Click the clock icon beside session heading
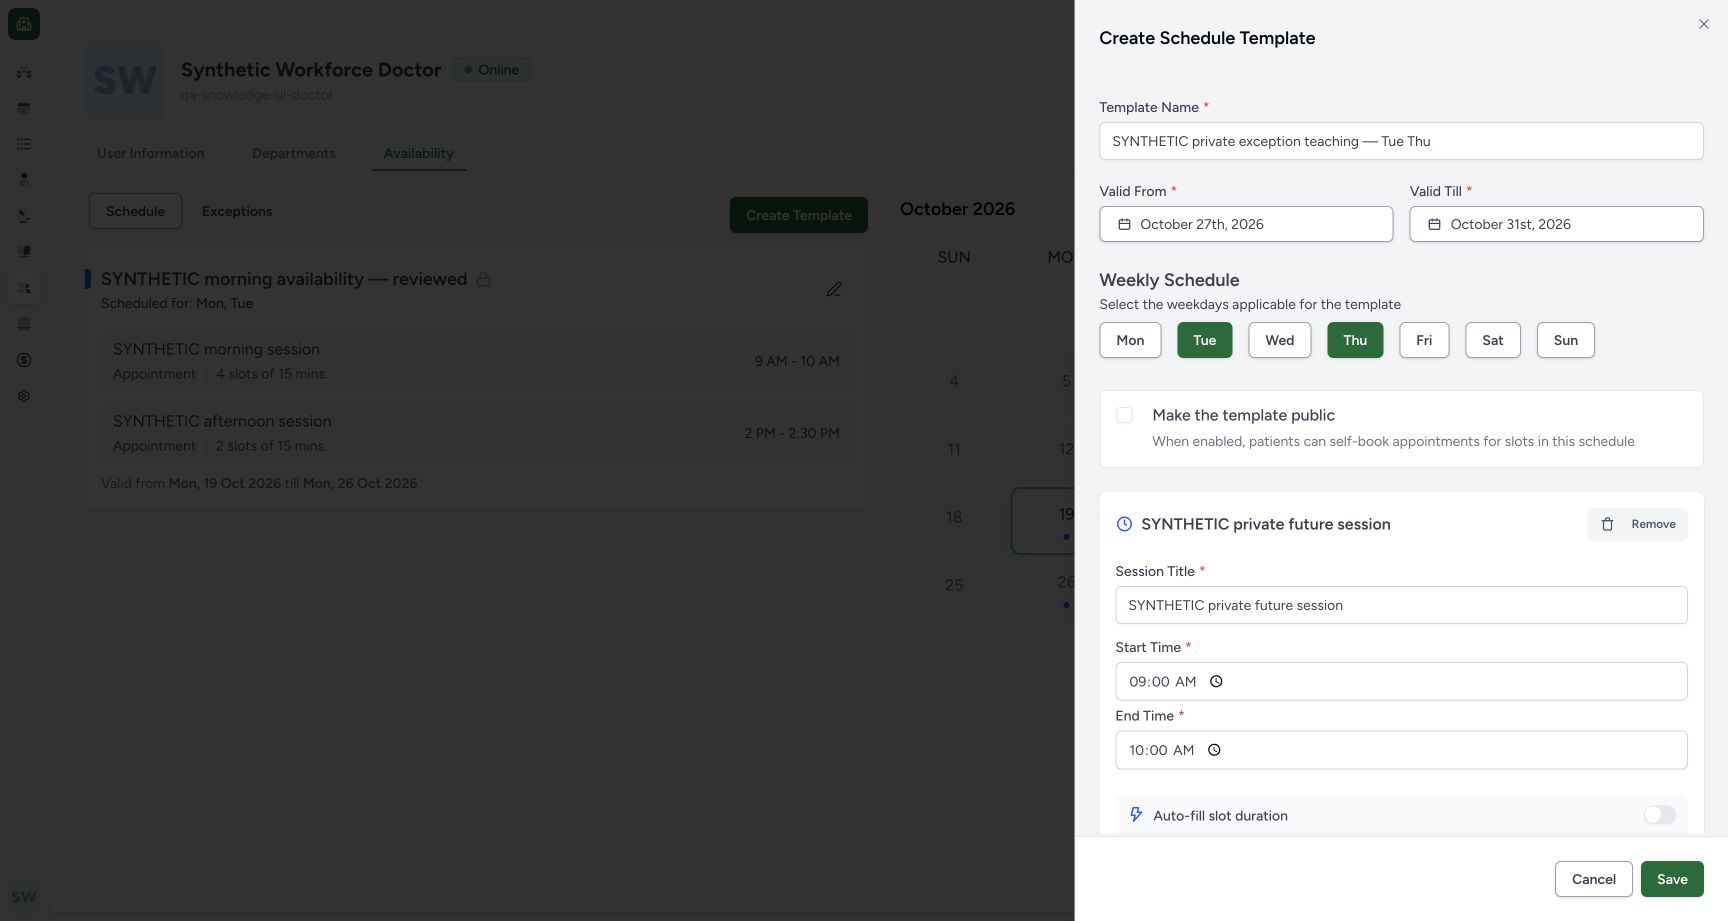 click(1124, 524)
